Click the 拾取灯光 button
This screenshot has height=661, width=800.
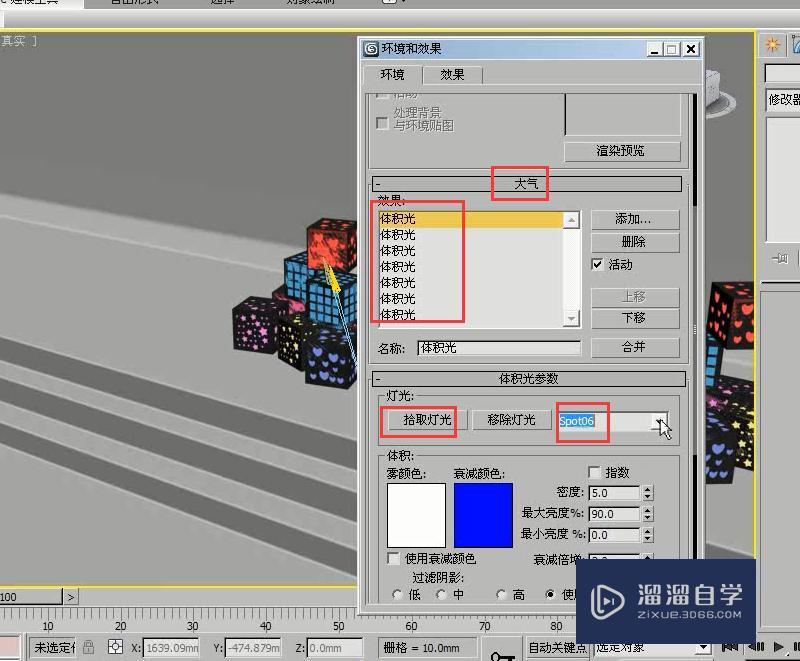pyautogui.click(x=427, y=420)
